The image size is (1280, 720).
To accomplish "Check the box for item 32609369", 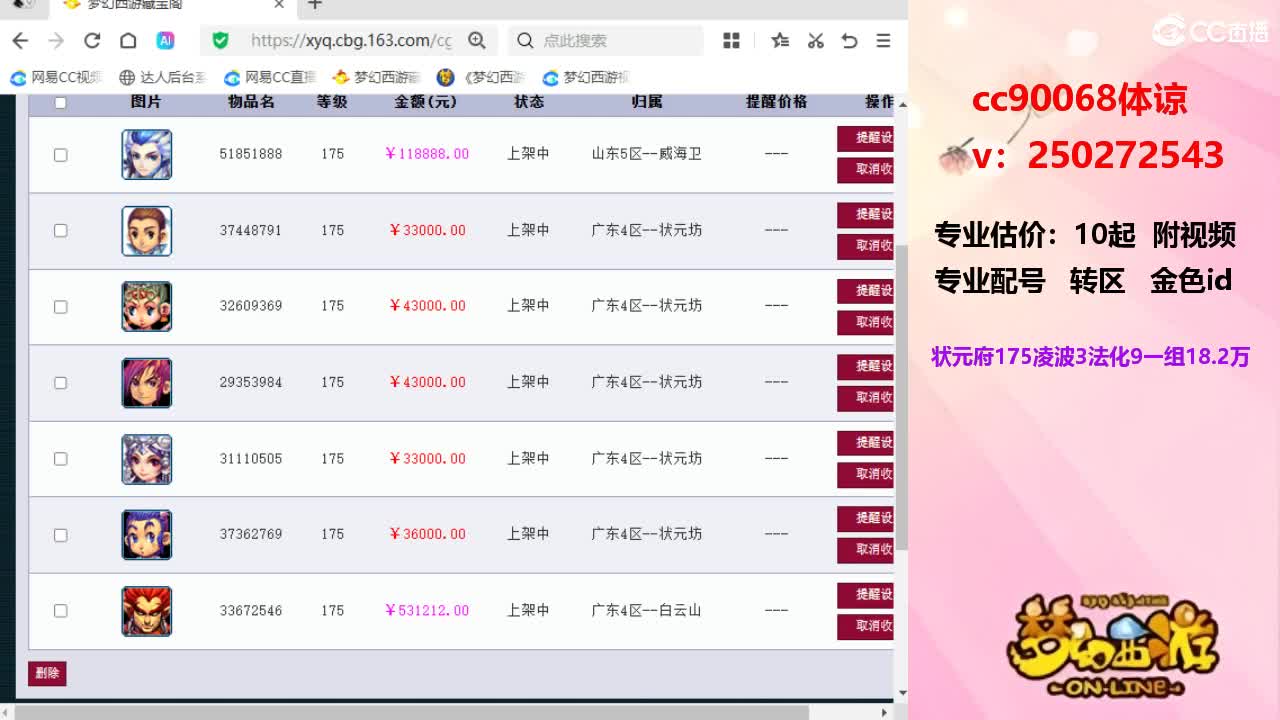I will [60, 307].
